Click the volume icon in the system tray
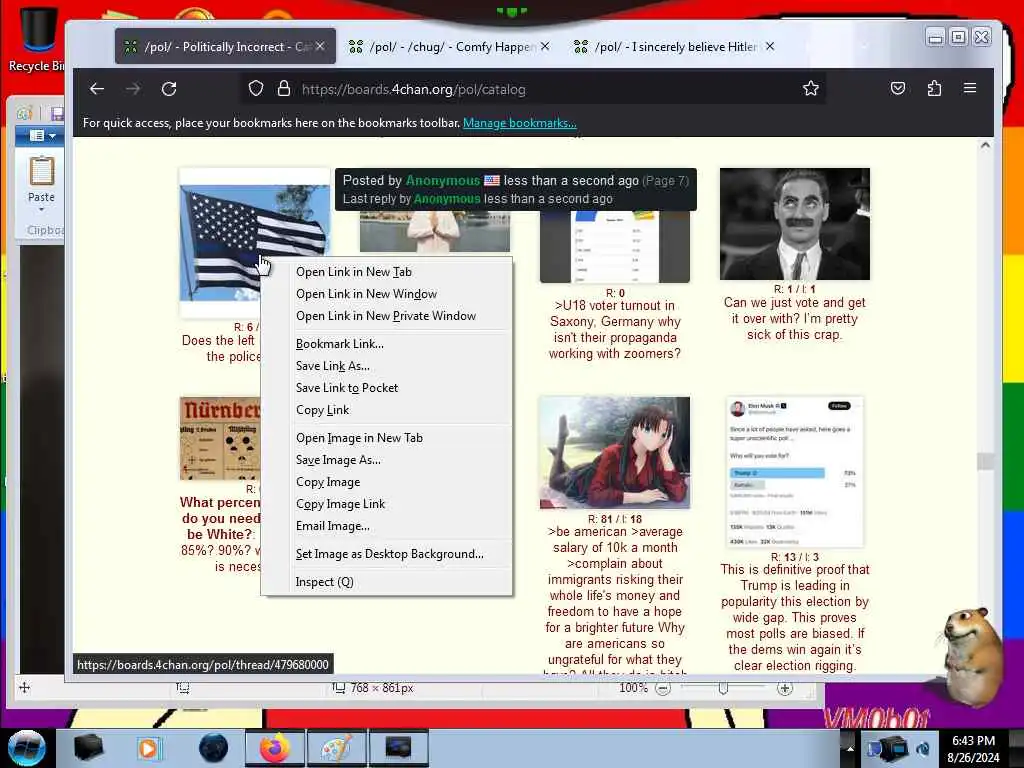Viewport: 1024px width, 768px height. pos(923,748)
